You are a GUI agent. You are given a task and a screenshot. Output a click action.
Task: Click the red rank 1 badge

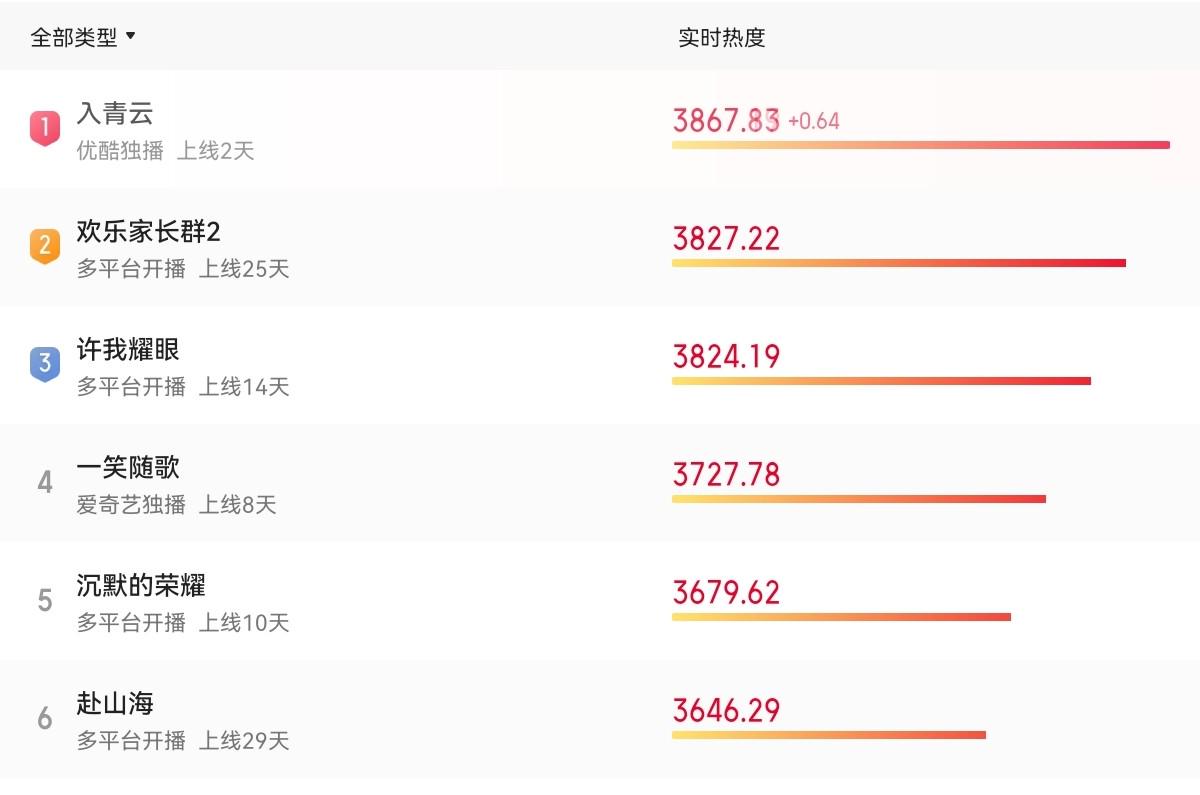click(44, 128)
